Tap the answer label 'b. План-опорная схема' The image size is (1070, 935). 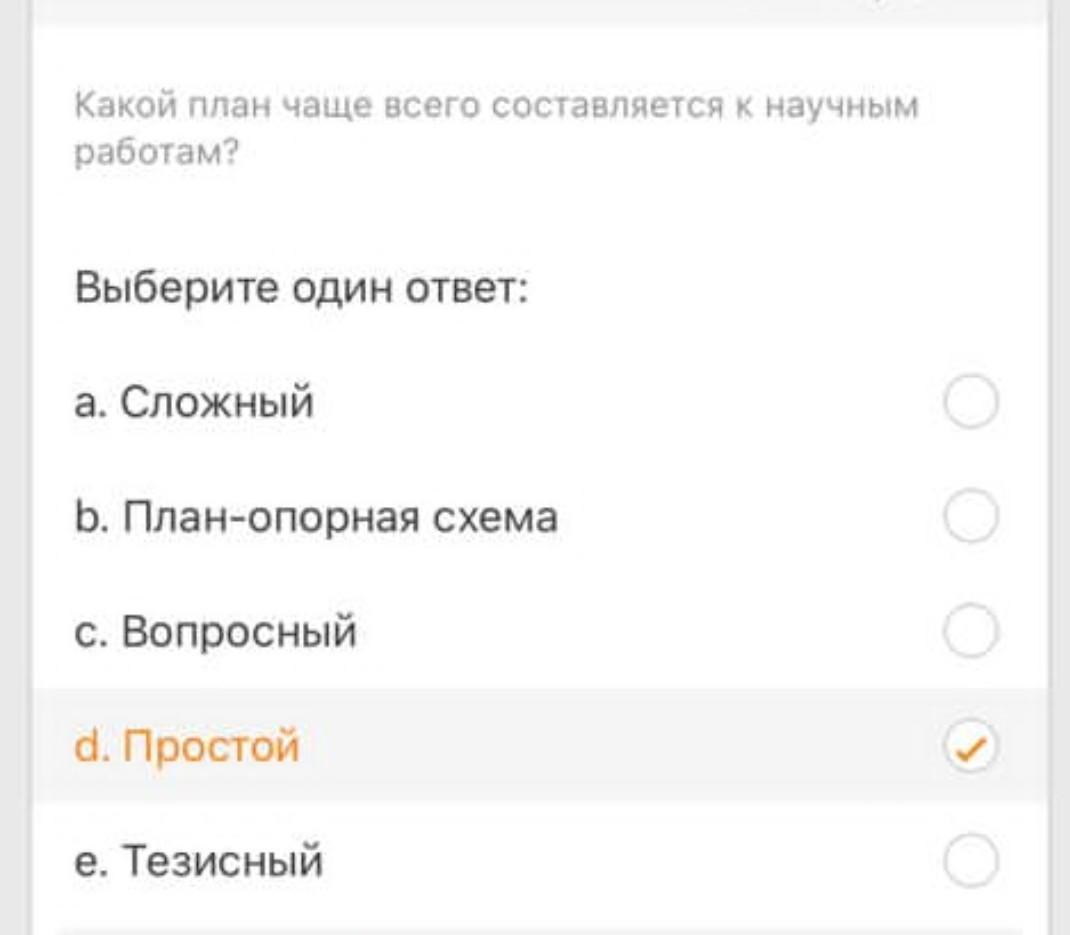coord(316,517)
